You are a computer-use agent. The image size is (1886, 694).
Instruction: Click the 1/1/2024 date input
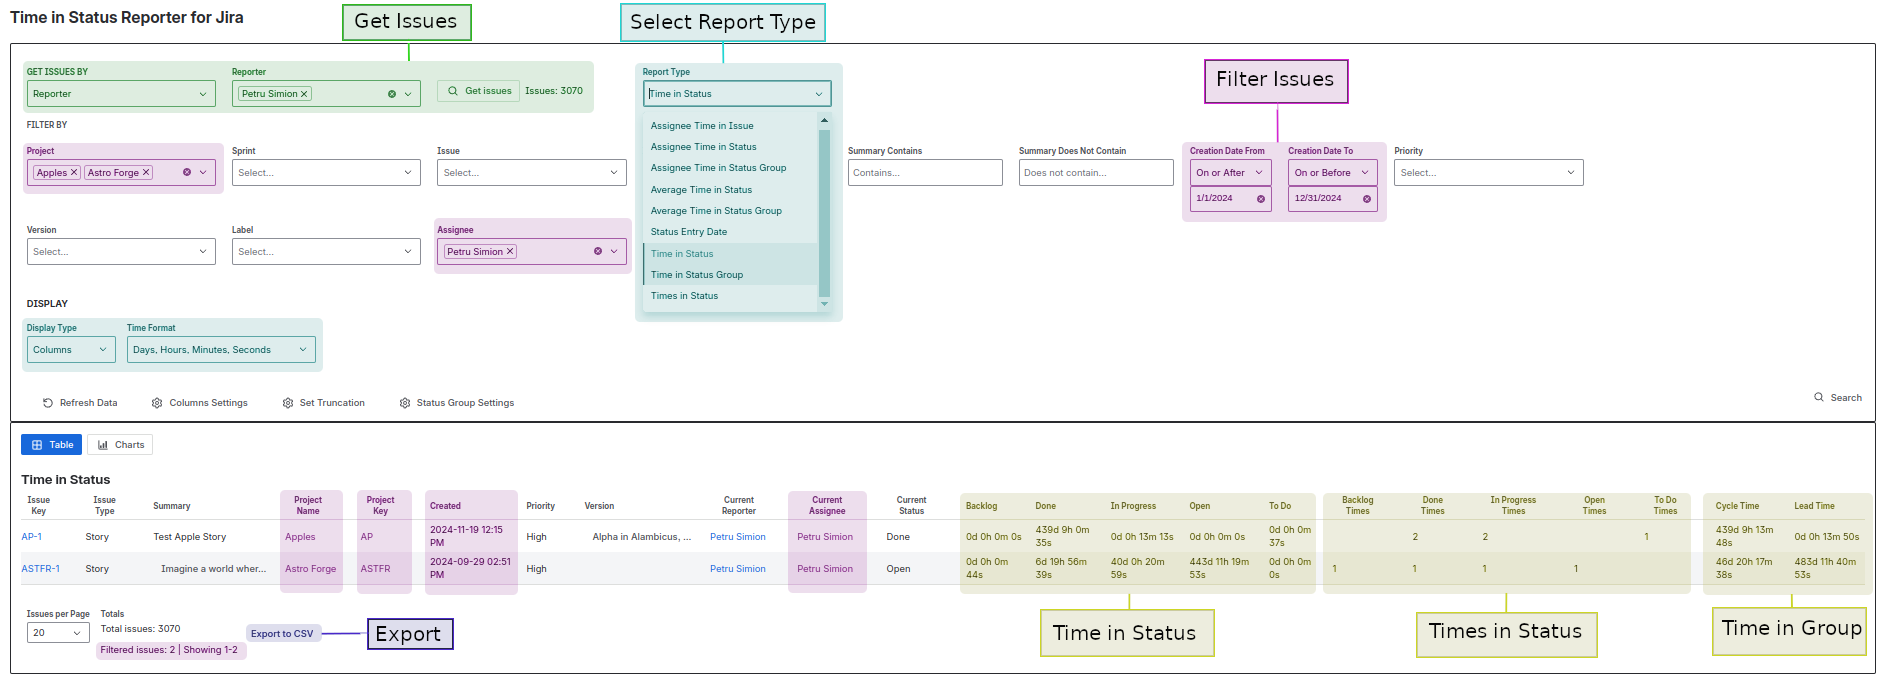[x=1230, y=199]
